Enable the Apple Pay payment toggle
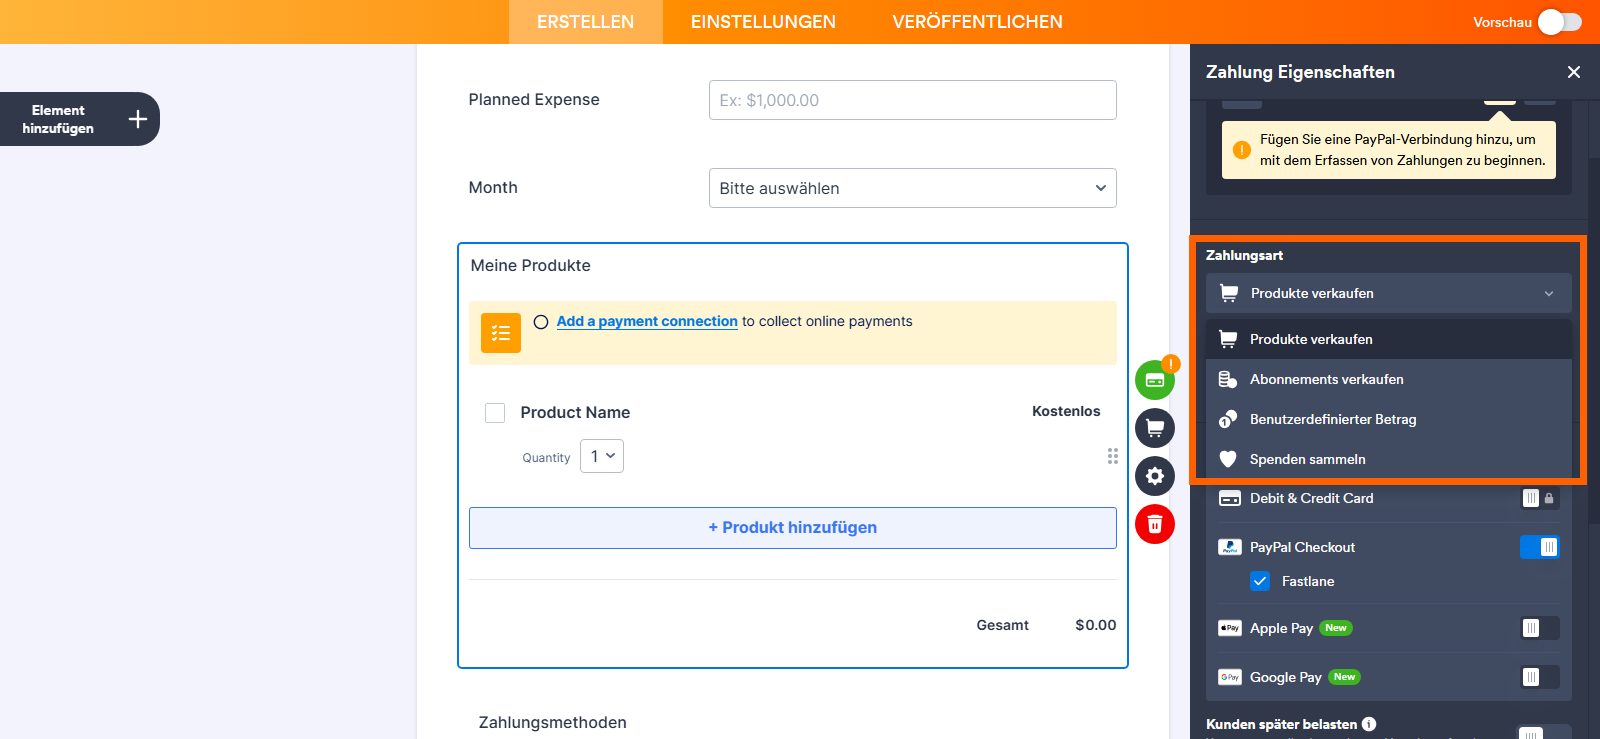This screenshot has width=1600, height=739. click(x=1539, y=628)
